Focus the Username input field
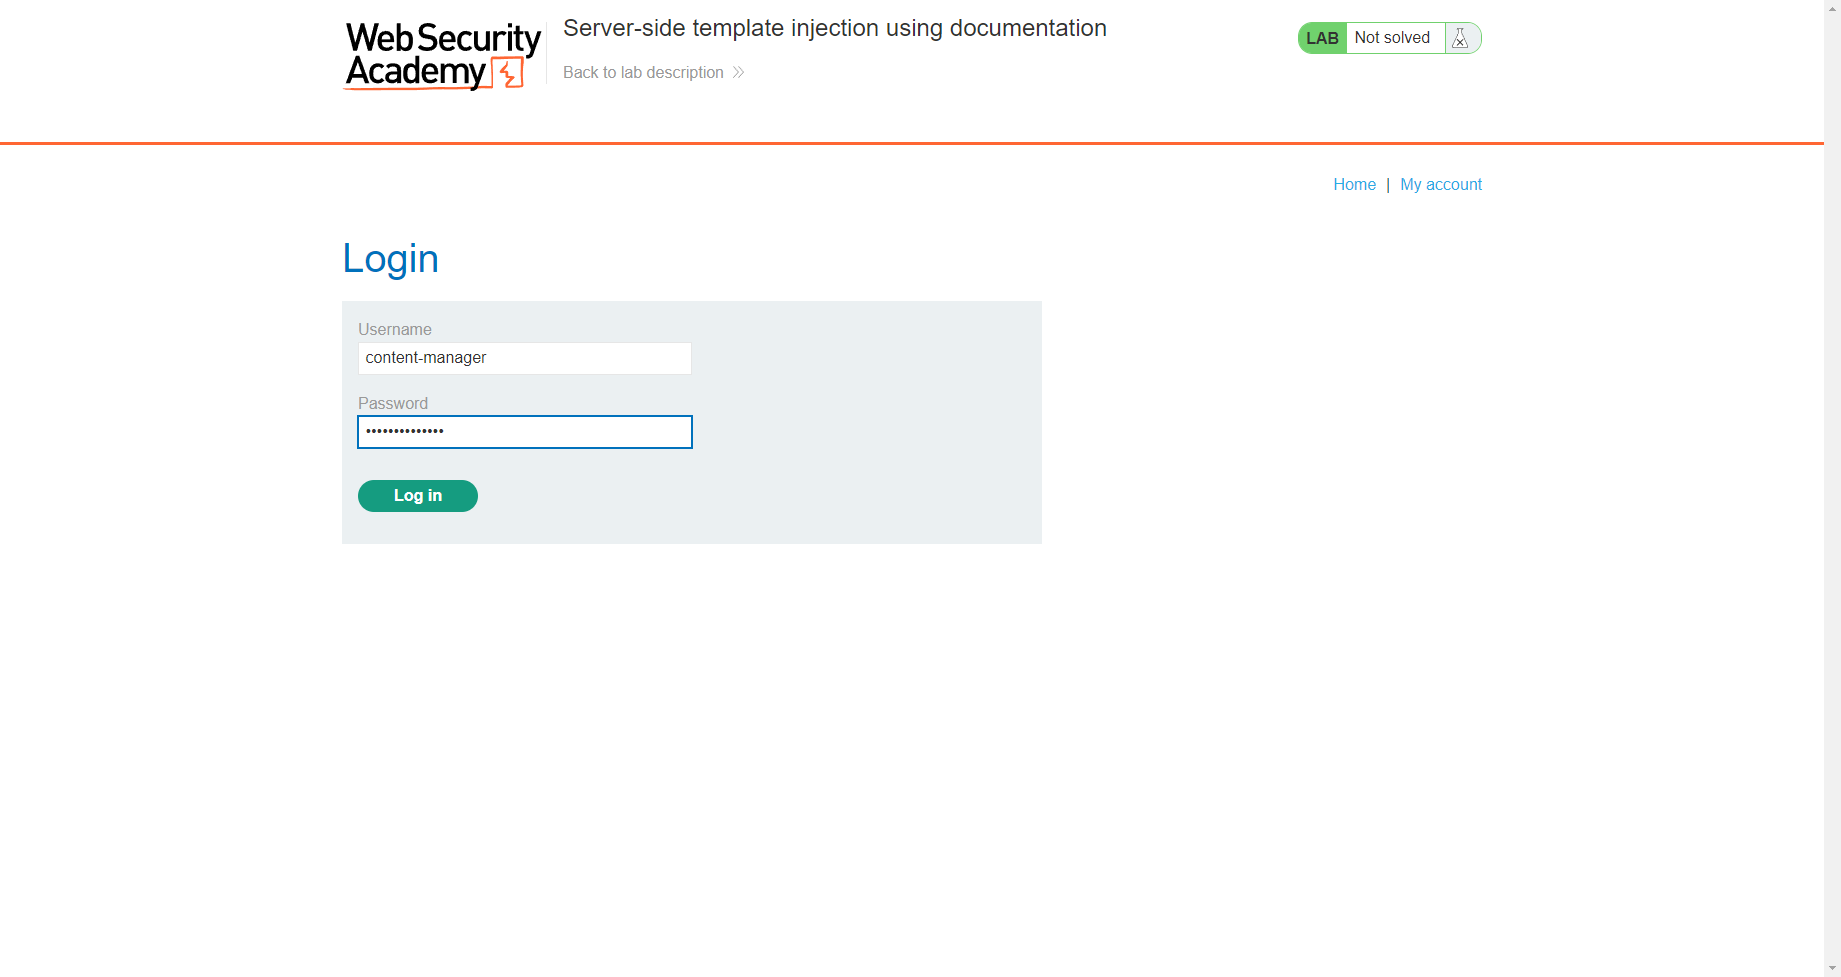This screenshot has height=977, width=1841. click(525, 358)
